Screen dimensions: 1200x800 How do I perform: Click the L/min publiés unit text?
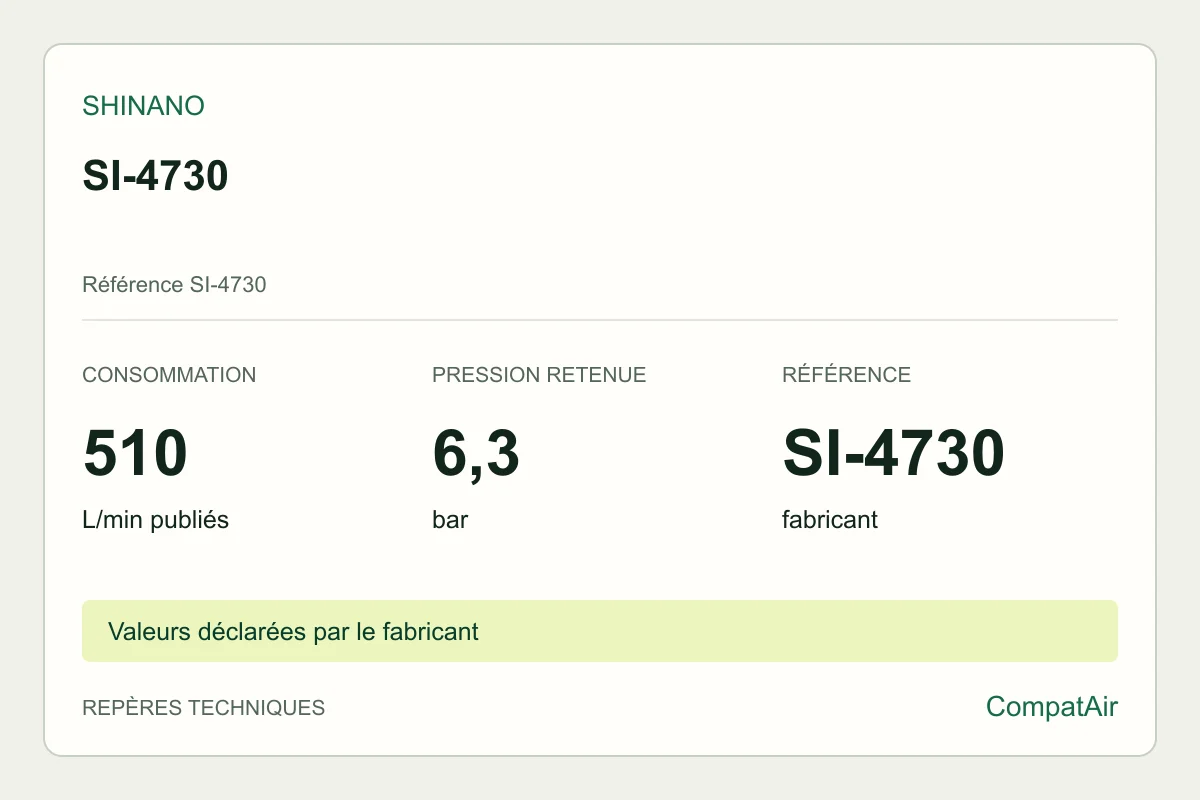click(x=155, y=520)
